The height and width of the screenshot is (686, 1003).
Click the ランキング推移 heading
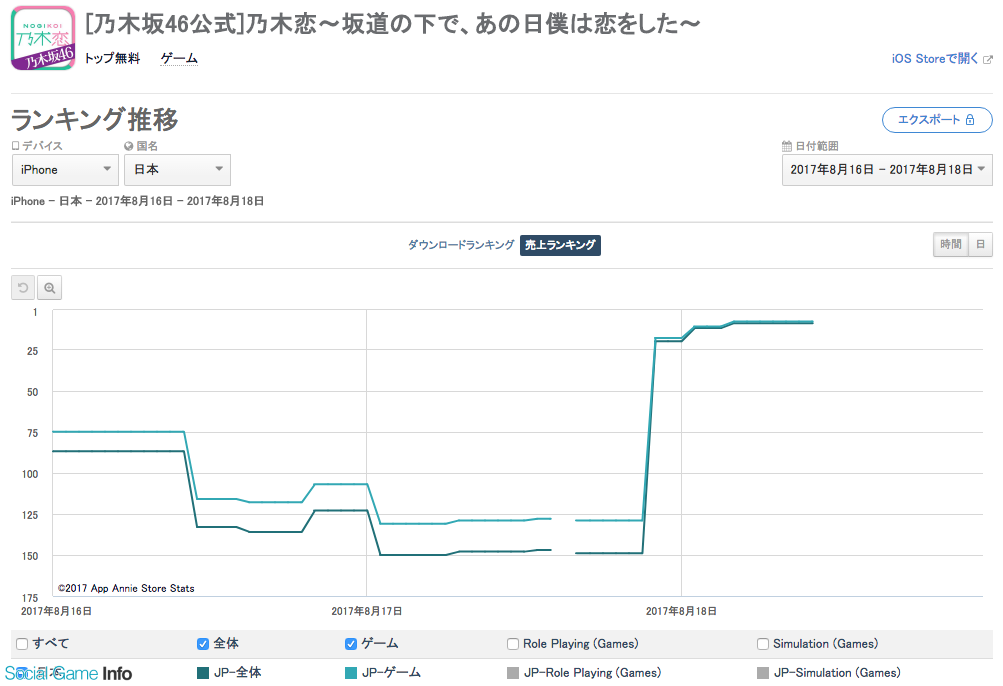95,120
